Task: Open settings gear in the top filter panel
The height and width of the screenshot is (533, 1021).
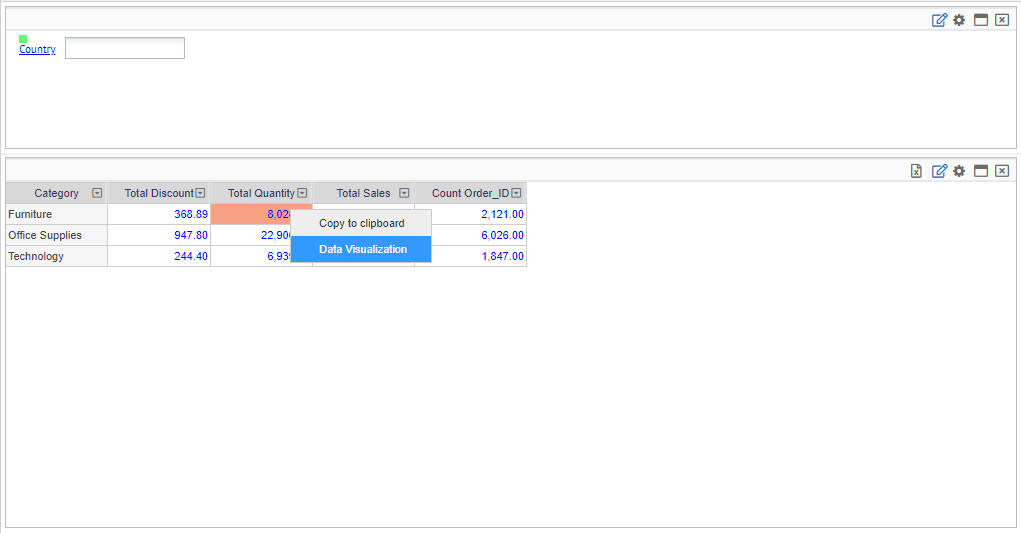Action: [x=959, y=20]
